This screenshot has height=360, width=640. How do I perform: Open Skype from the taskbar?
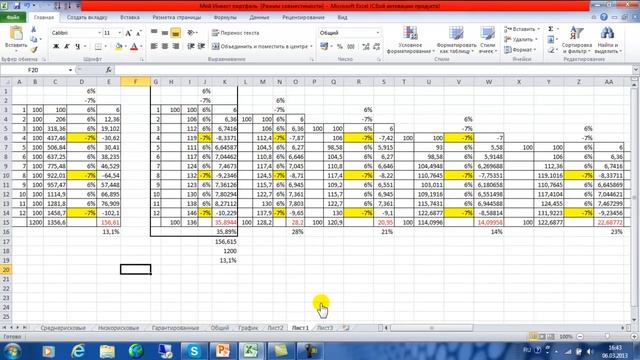(x=194, y=351)
